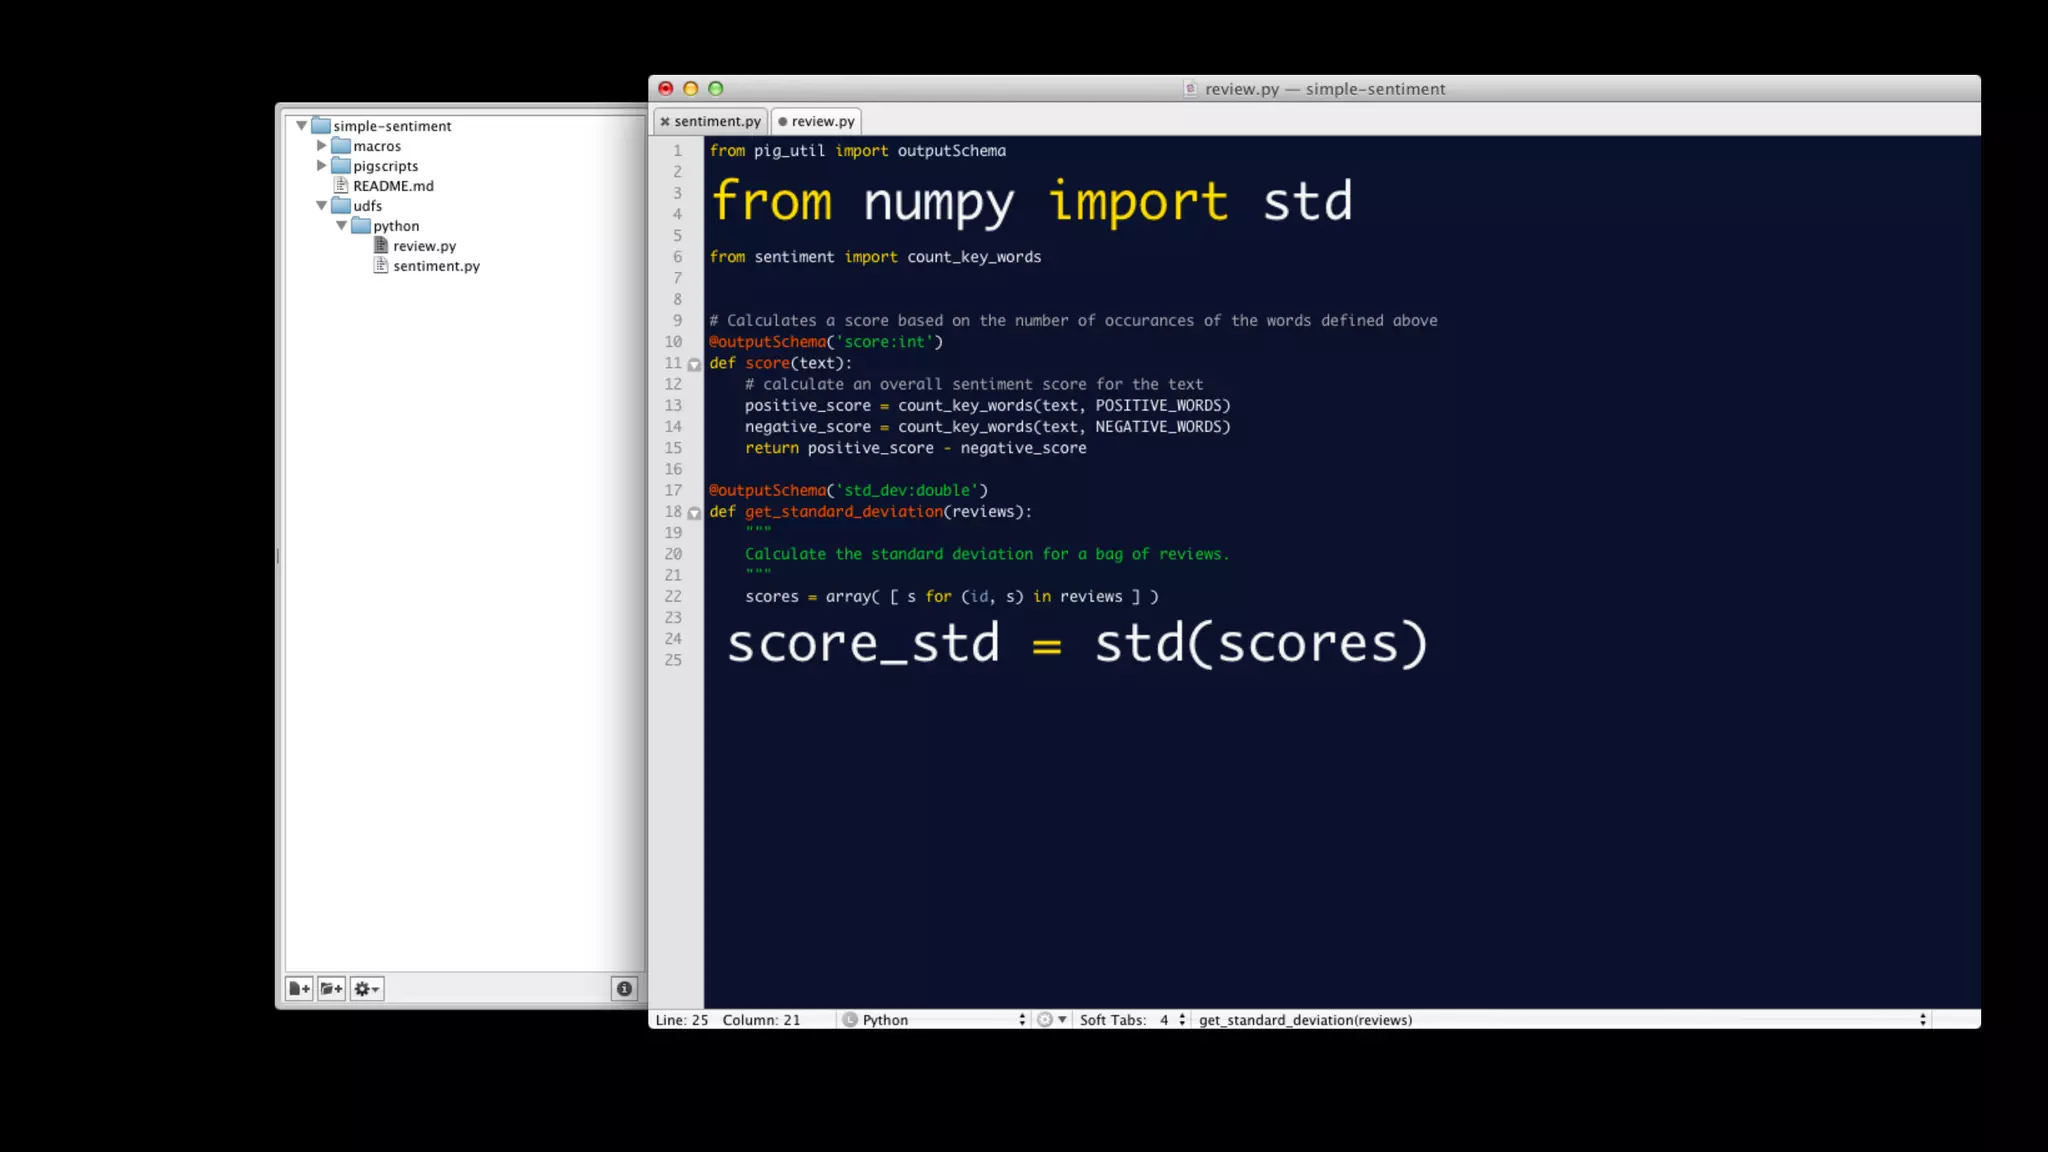Click the new file button in project drawer

[299, 989]
